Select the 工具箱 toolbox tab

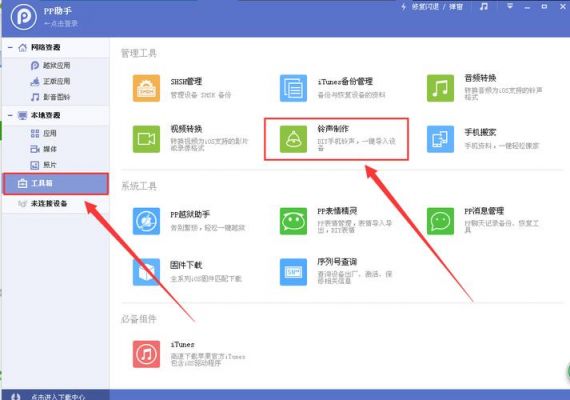[x=56, y=184]
